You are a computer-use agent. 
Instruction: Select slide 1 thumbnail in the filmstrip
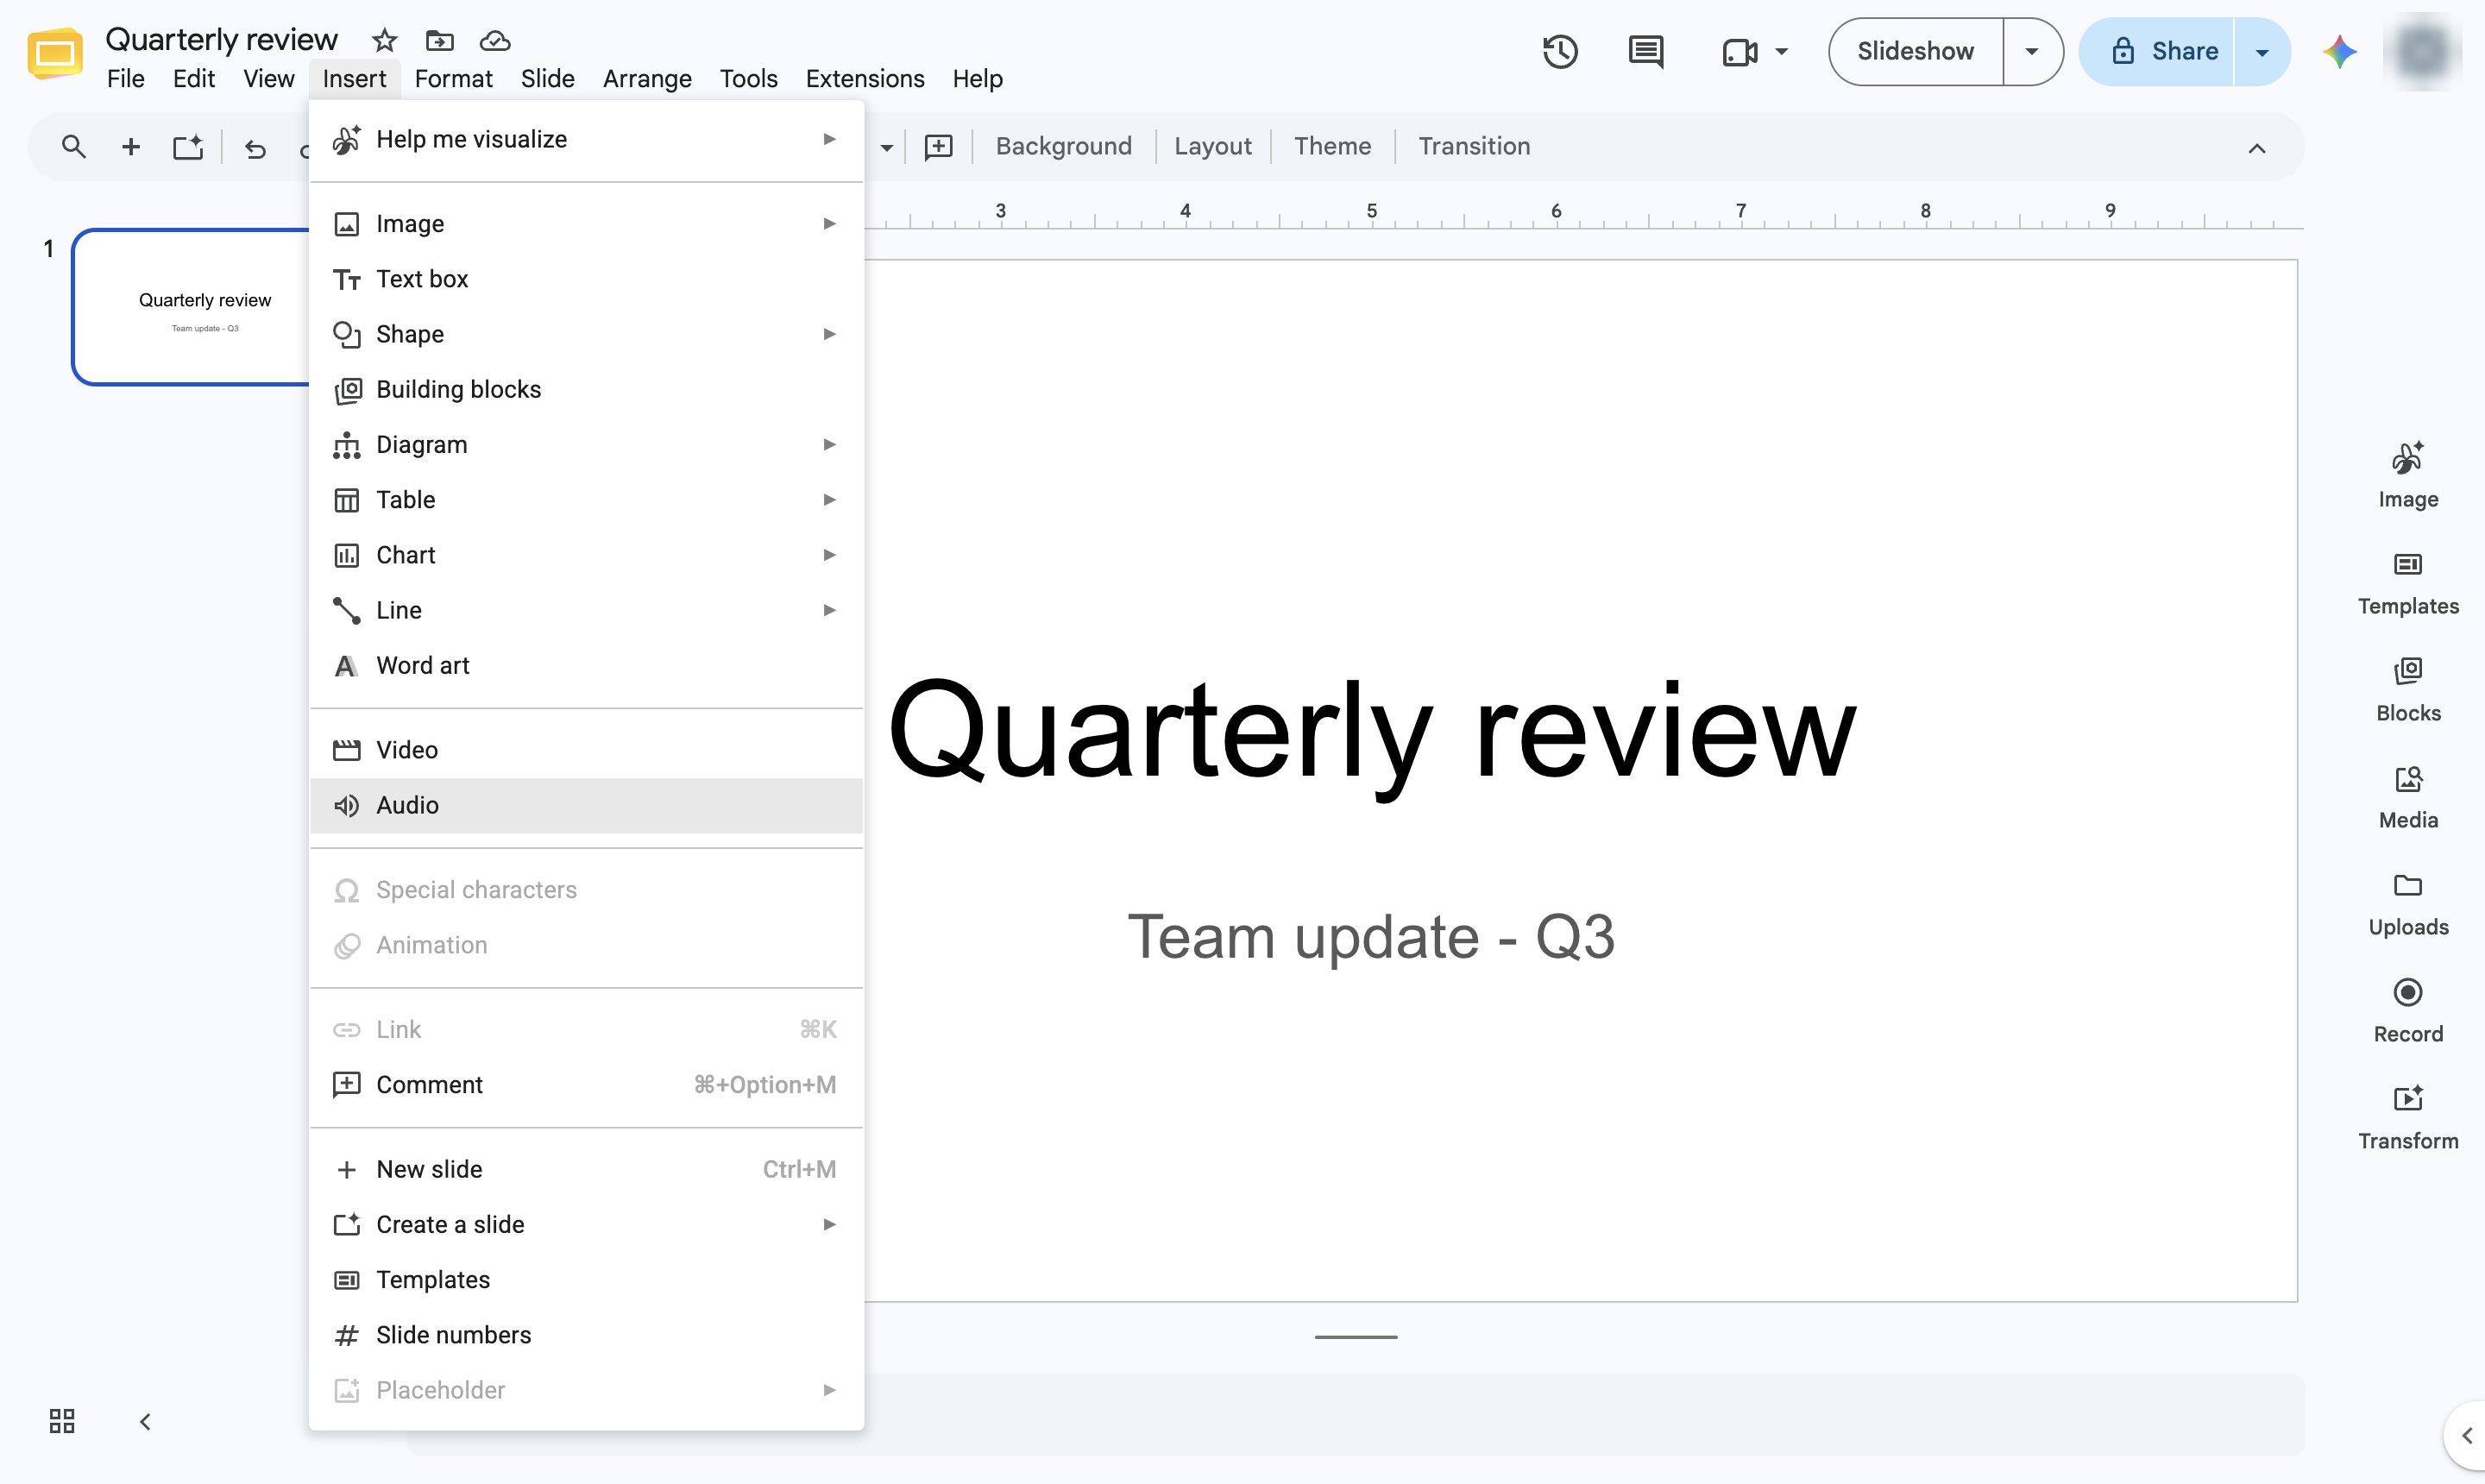point(192,307)
